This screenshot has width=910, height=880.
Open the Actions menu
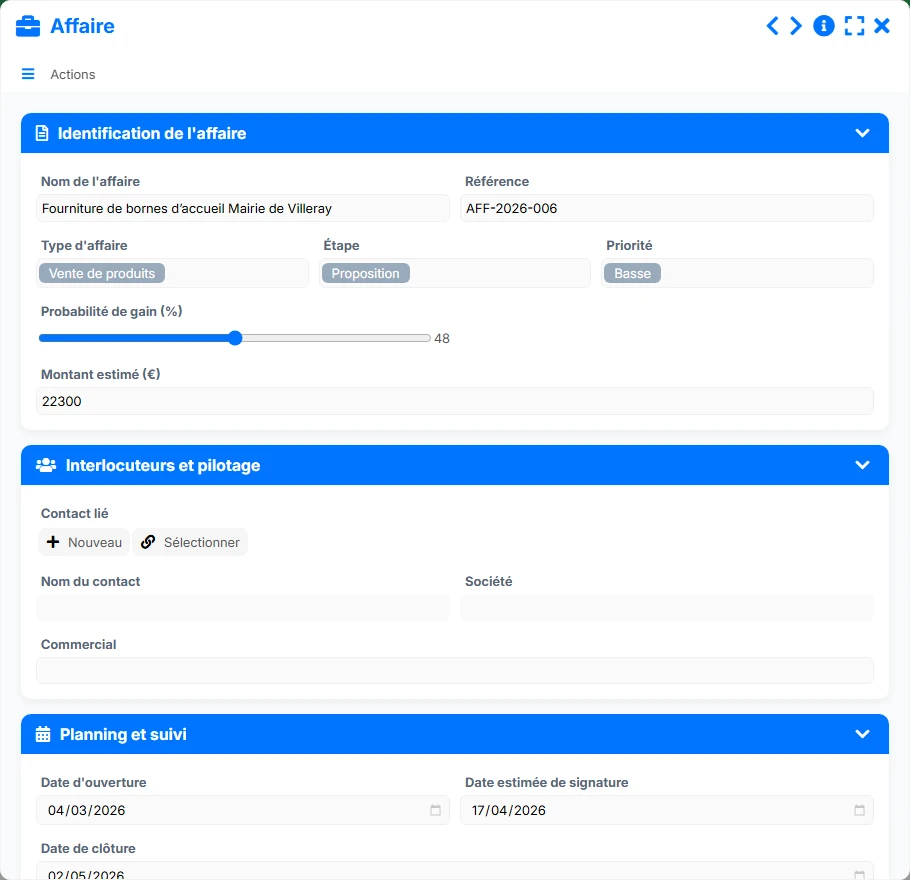(x=73, y=74)
